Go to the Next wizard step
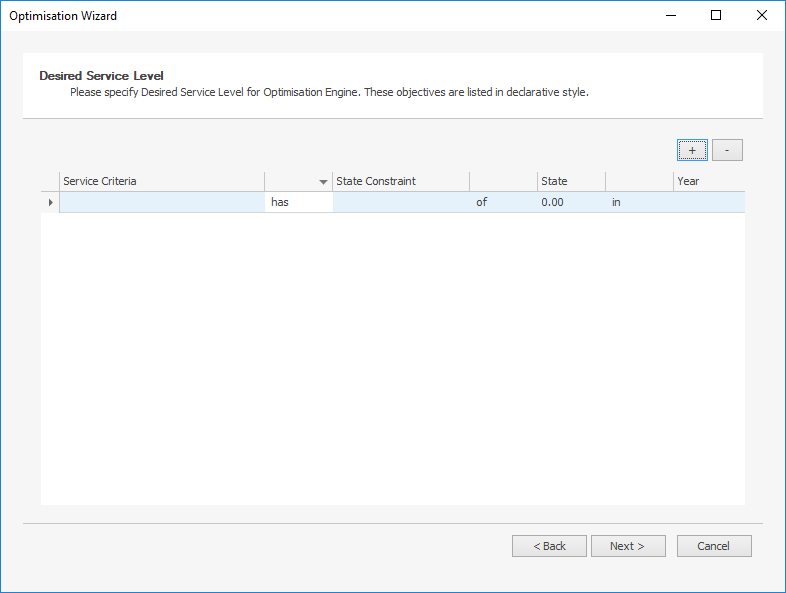 tap(628, 546)
